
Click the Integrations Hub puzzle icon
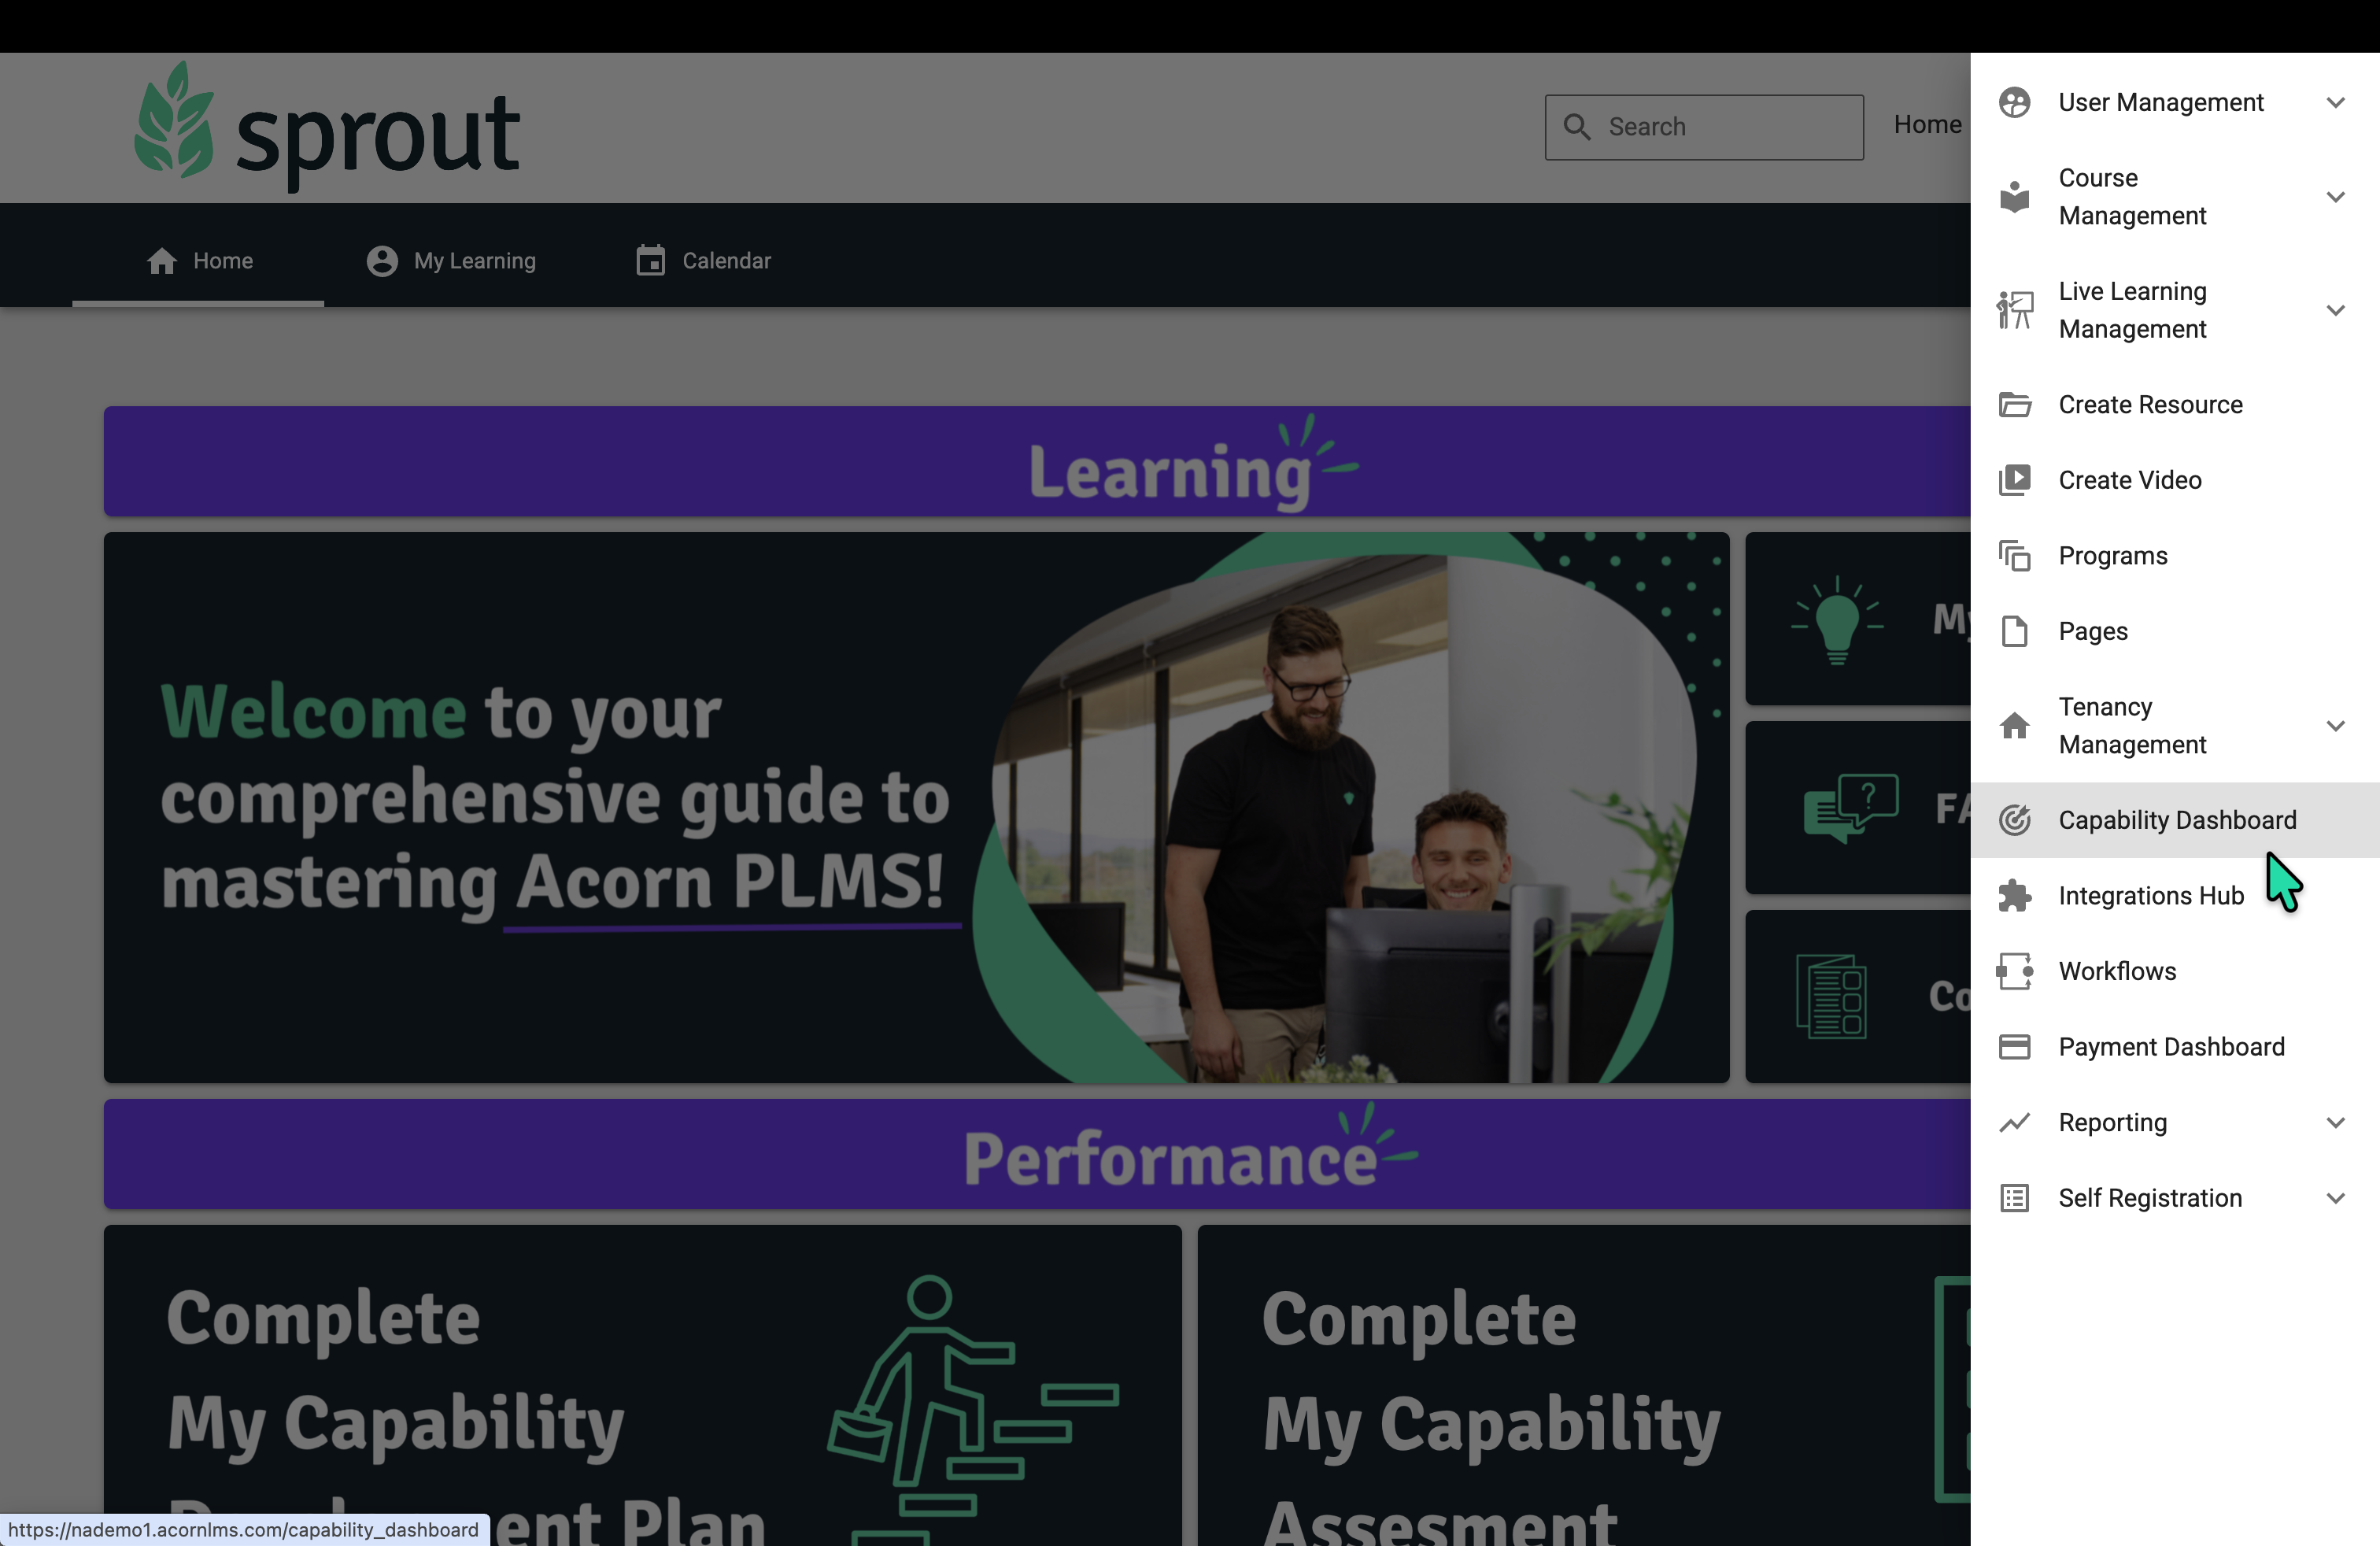[2014, 896]
